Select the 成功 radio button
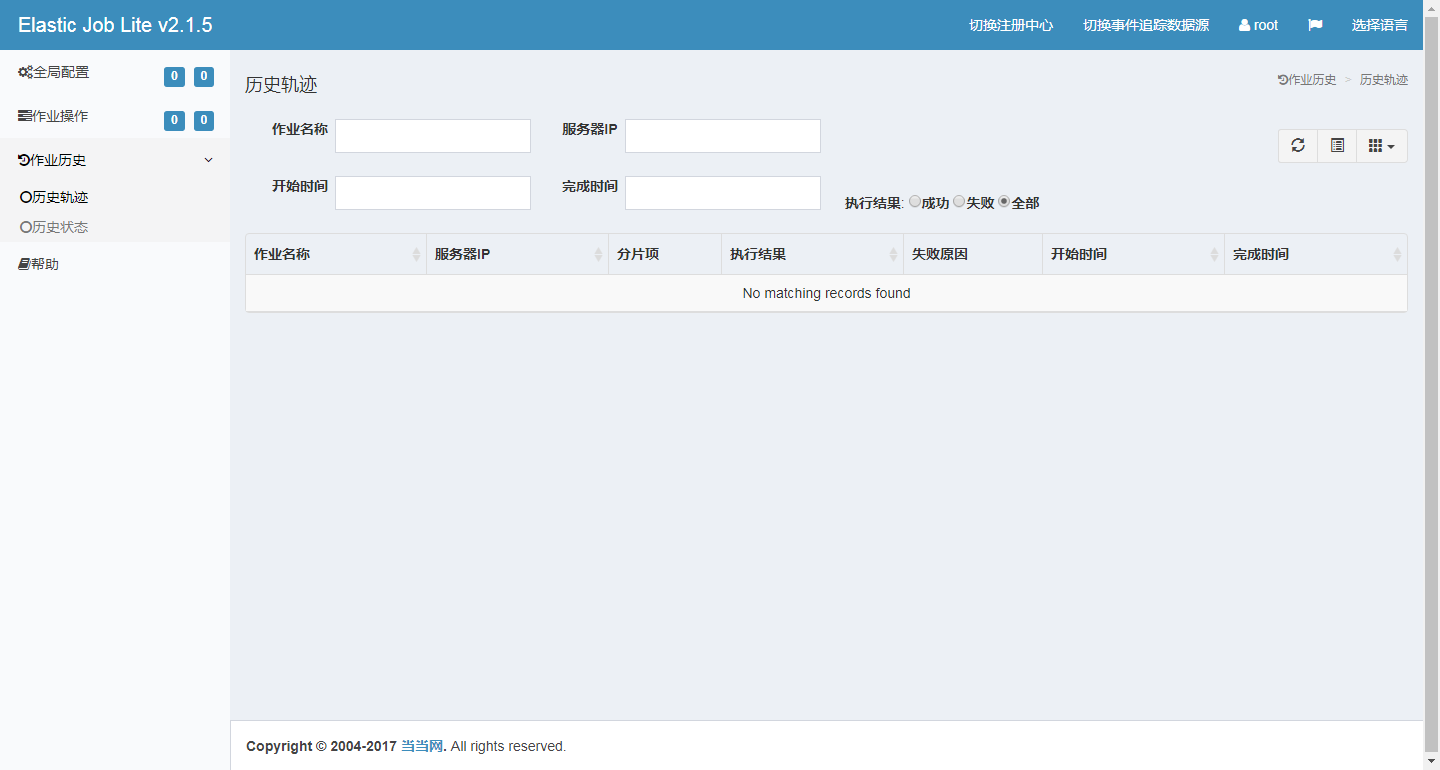 point(914,202)
